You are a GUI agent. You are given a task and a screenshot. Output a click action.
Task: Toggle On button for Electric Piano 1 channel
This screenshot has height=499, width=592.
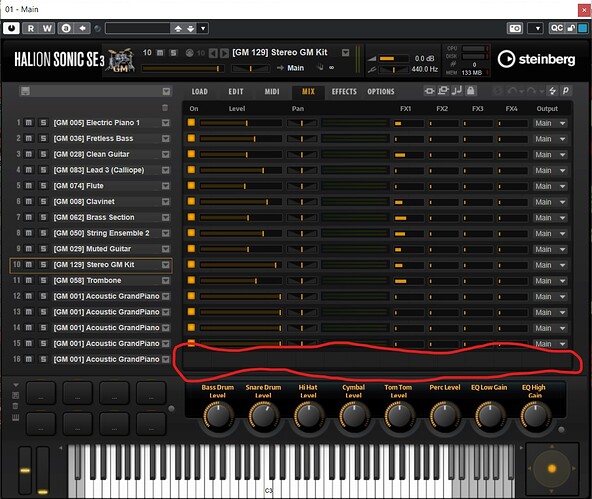pos(191,123)
